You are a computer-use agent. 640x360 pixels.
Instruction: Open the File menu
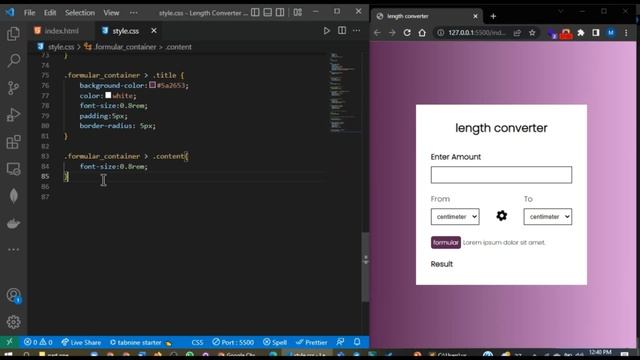tap(29, 13)
